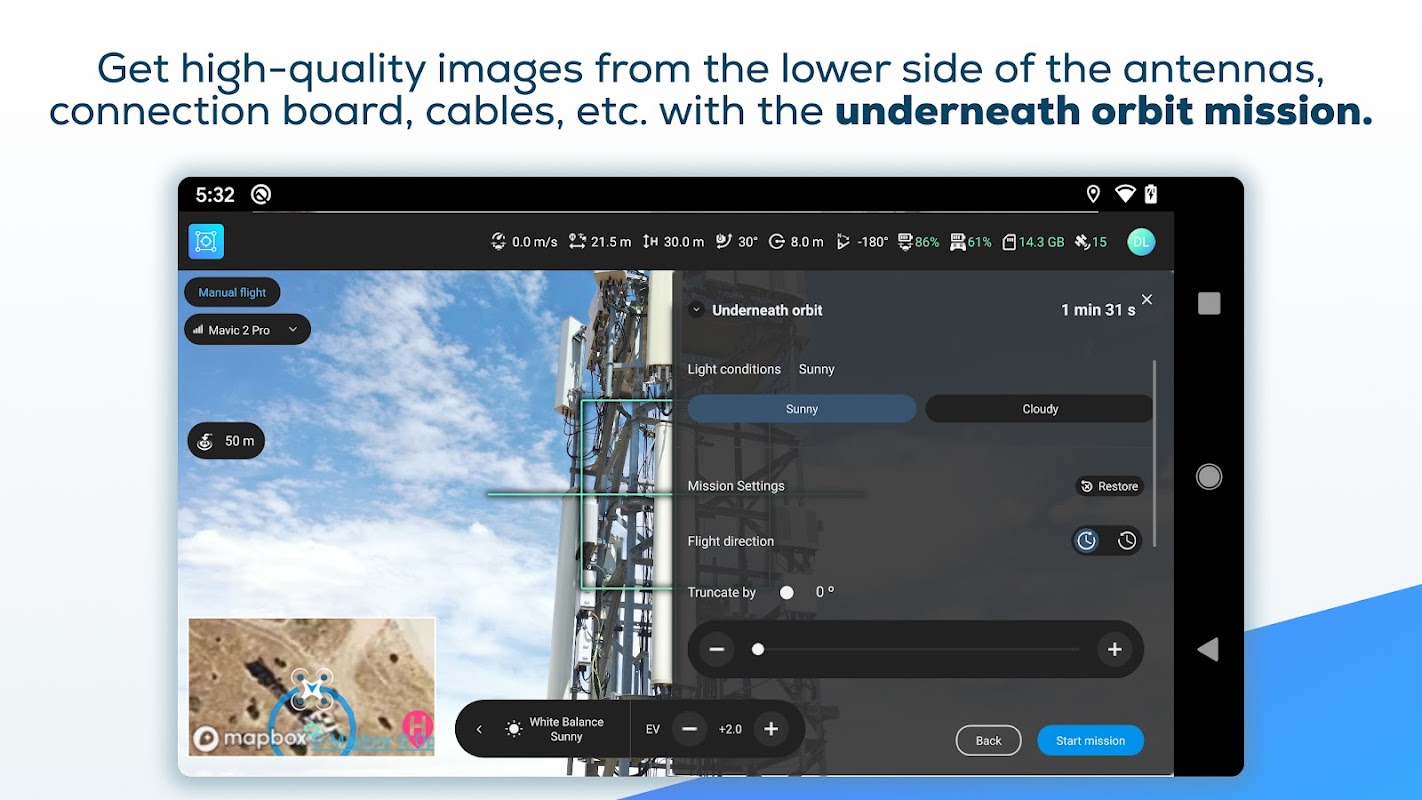1422x800 pixels.
Task: Increase truncate angle with plus button
Action: (1114, 650)
